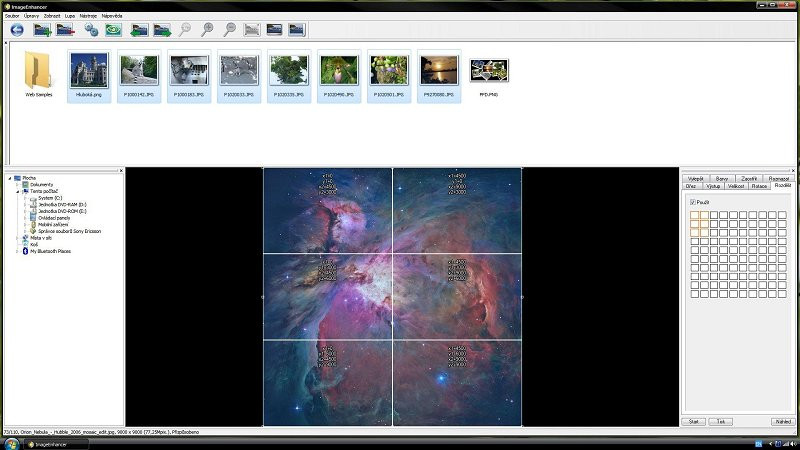Switch to the Vylepšit tab

(695, 179)
